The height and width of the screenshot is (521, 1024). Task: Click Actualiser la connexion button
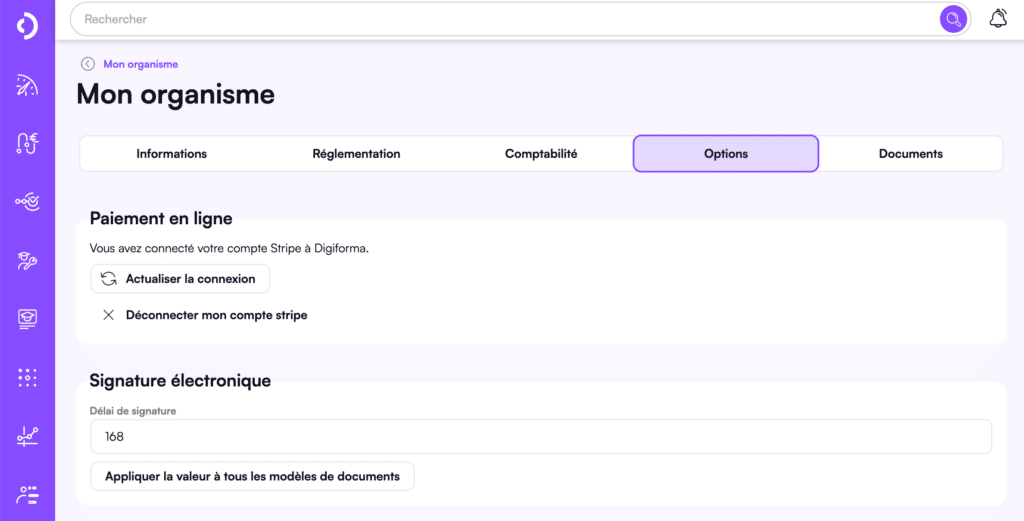(x=180, y=279)
